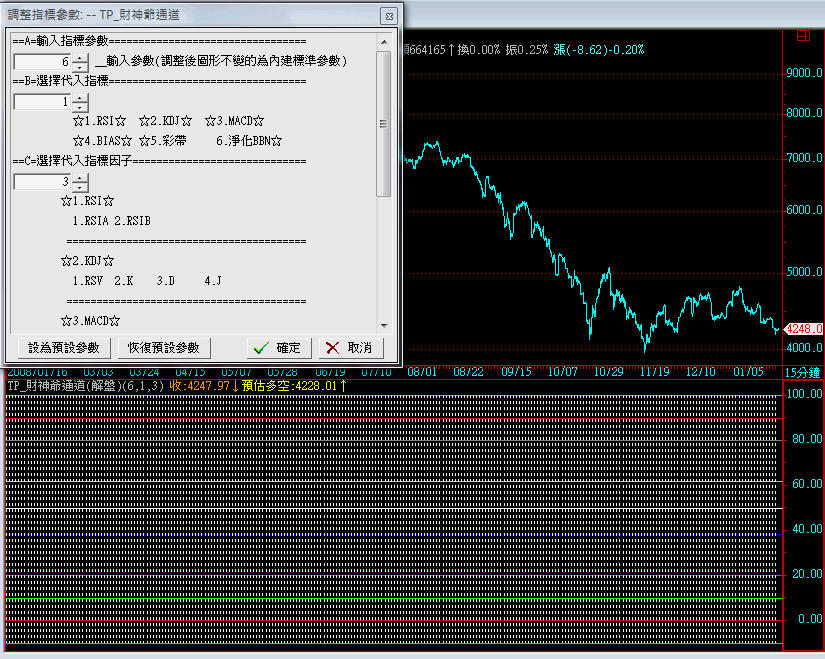Decrease the section A parameter value

click(x=80, y=67)
